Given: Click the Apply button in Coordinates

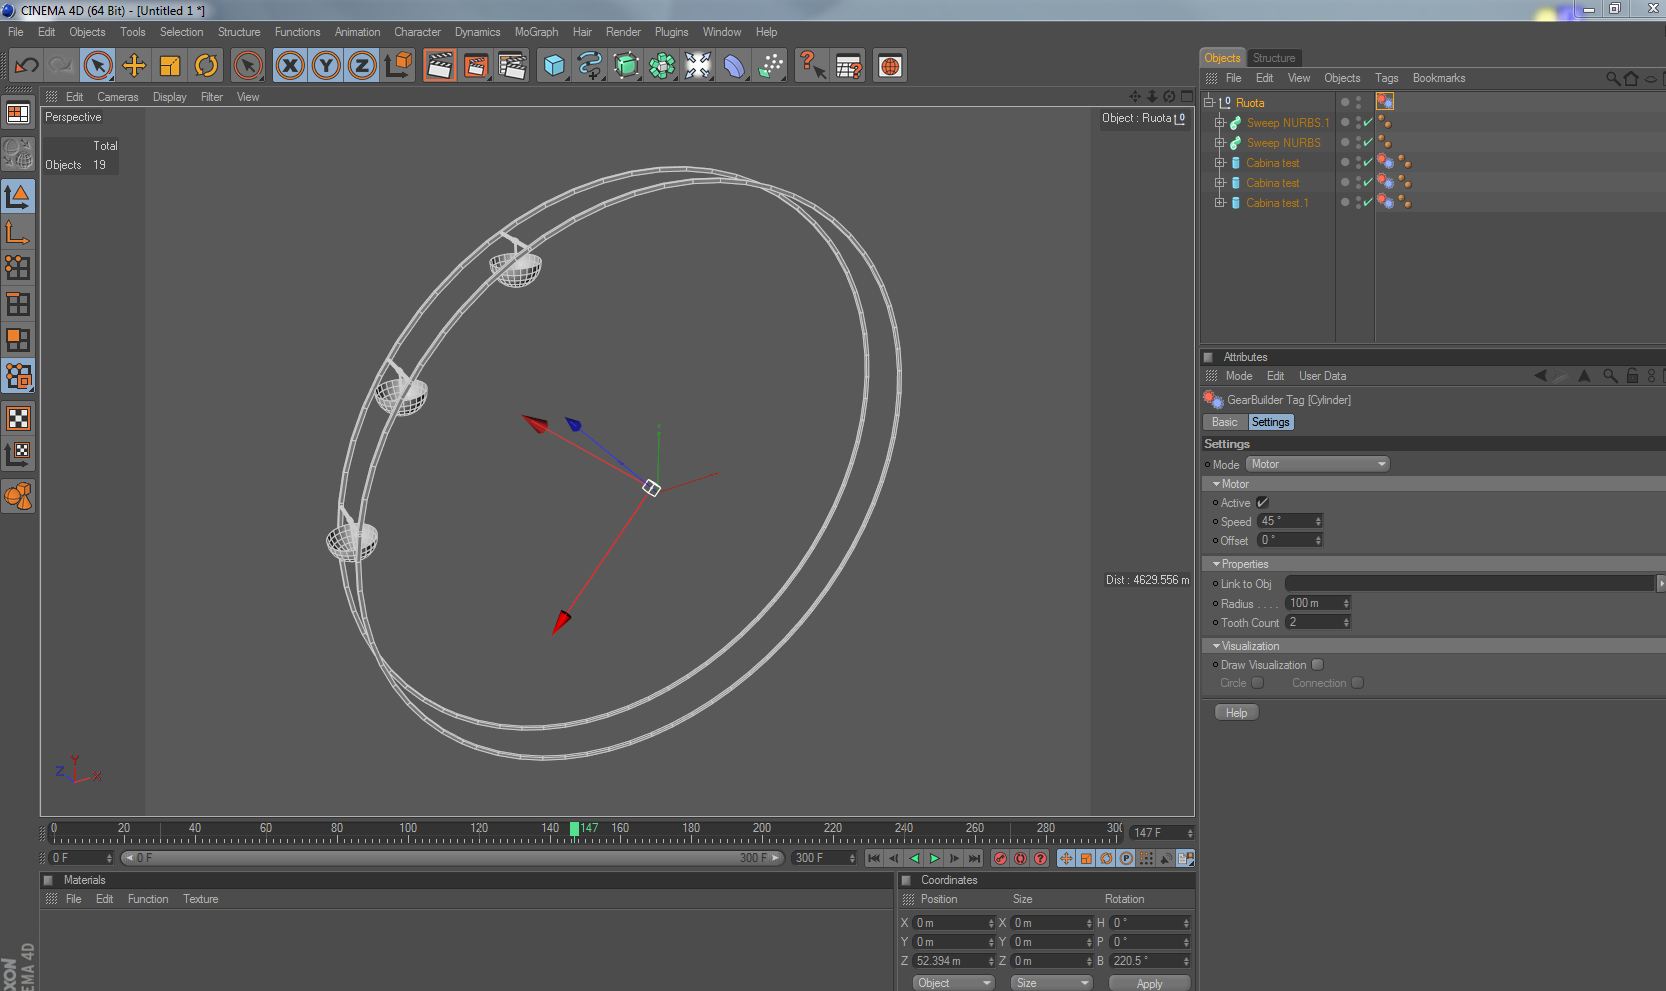Looking at the screenshot, I should tap(1149, 983).
